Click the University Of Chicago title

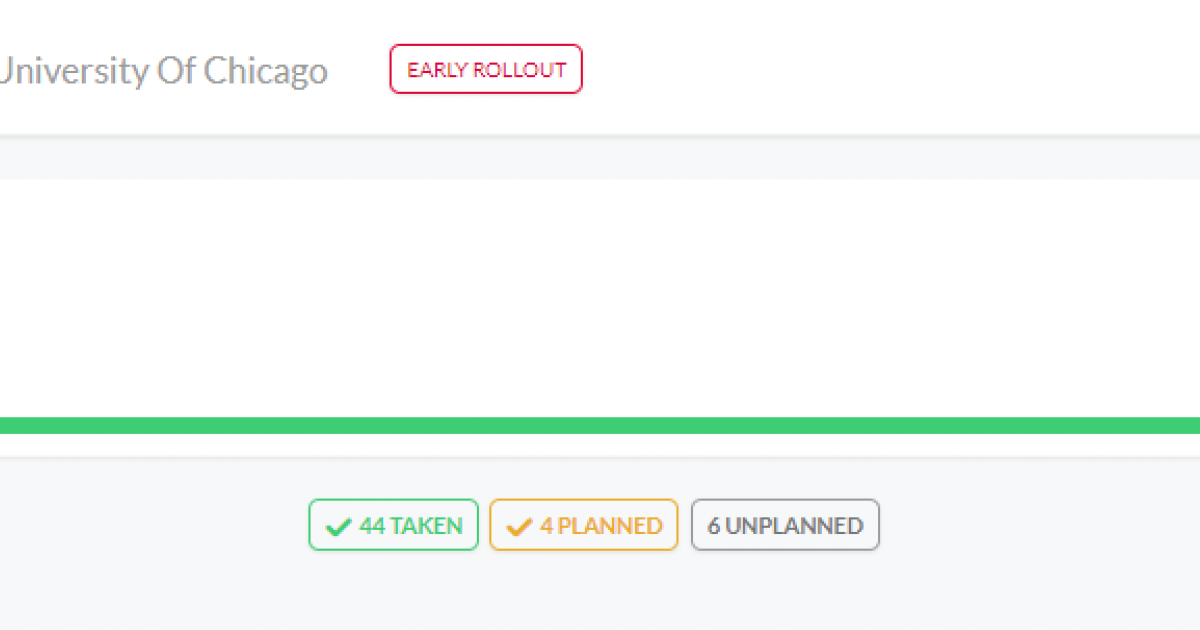pyautogui.click(x=163, y=71)
